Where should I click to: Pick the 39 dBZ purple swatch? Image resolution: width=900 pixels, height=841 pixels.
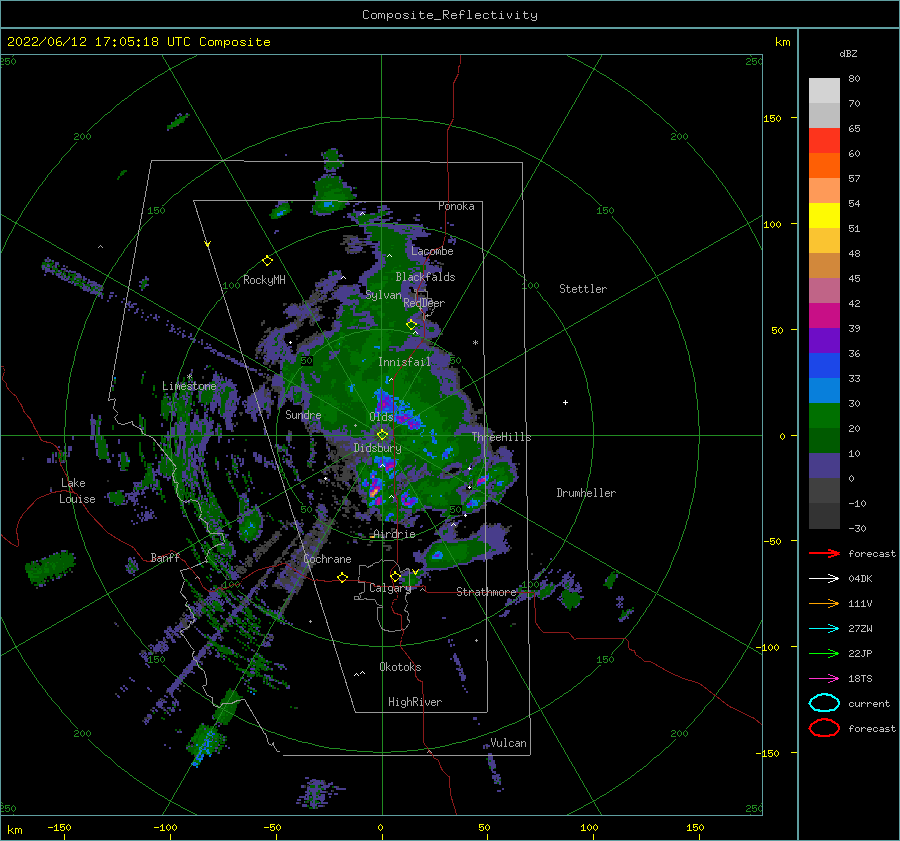824,340
